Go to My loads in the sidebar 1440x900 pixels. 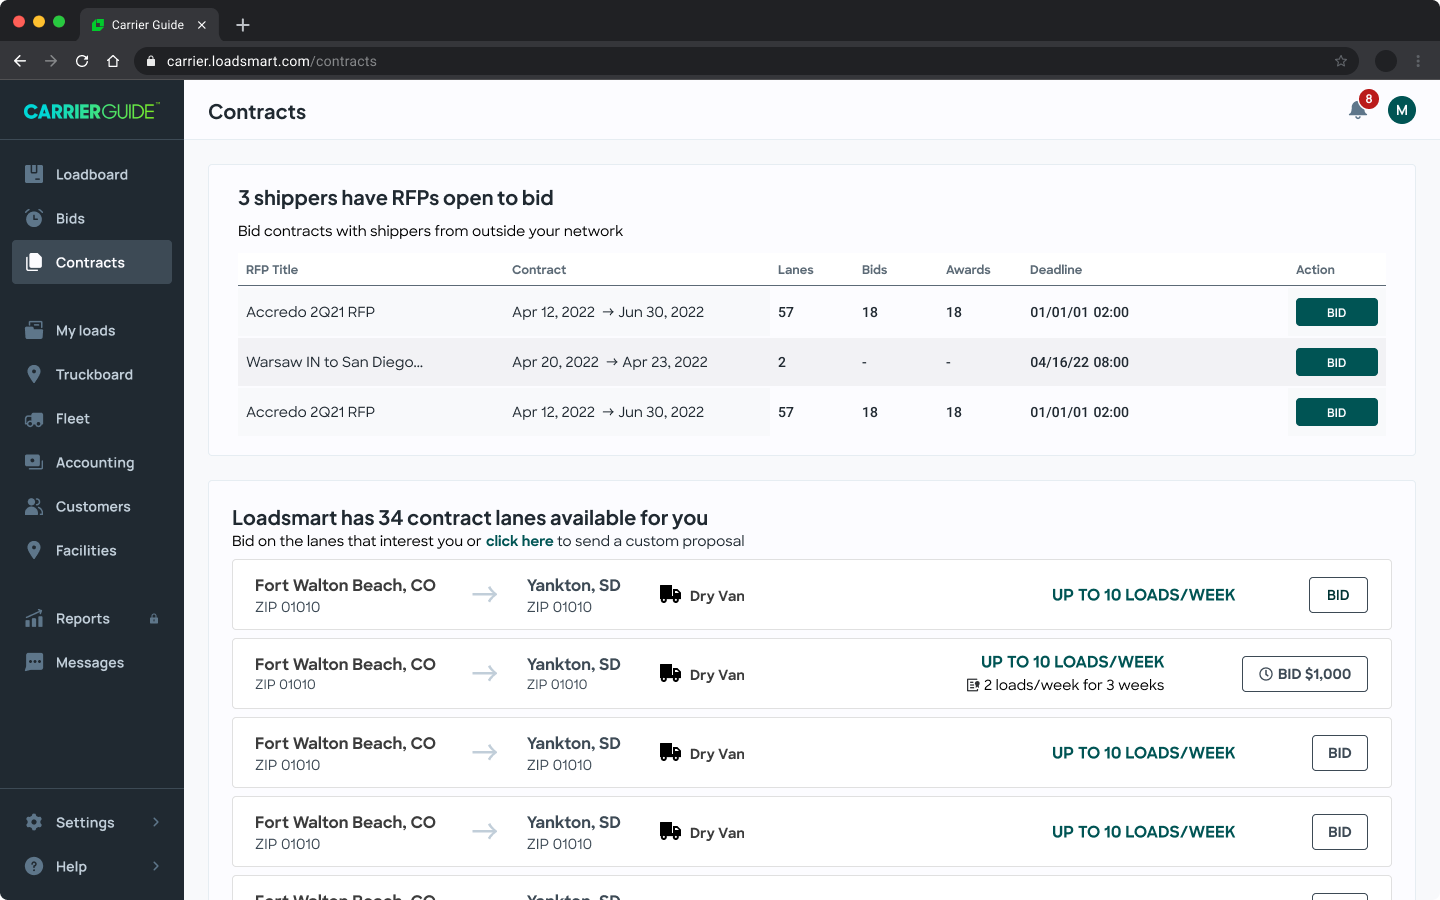pos(85,331)
